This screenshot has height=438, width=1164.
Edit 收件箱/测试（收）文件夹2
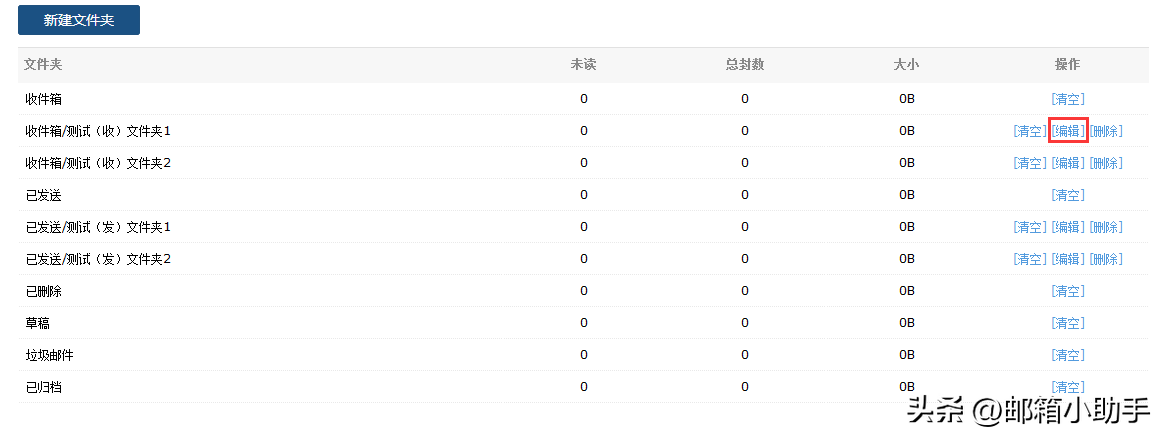coord(1067,163)
